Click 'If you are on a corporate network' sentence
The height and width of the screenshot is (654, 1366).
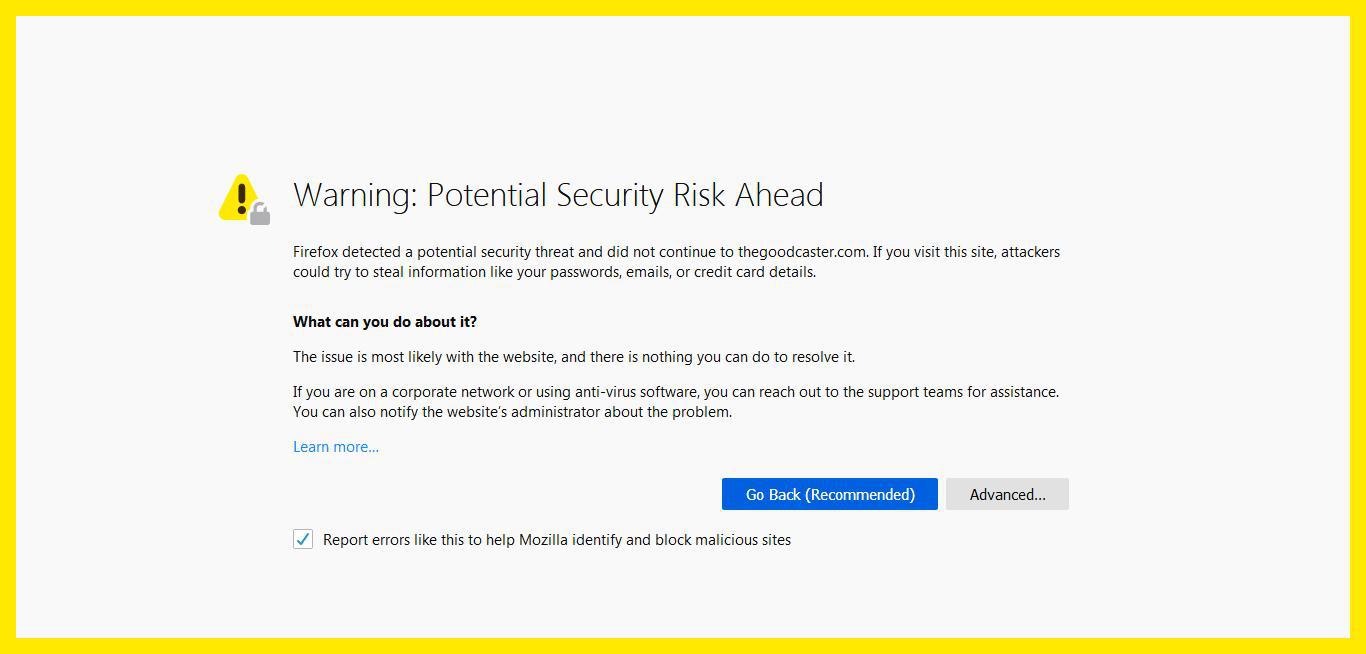[676, 392]
